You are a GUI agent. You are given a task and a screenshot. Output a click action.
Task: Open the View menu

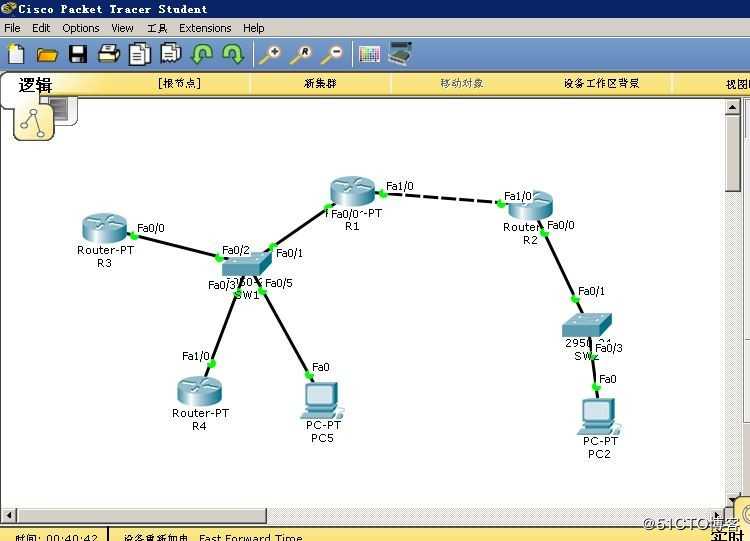click(x=122, y=28)
